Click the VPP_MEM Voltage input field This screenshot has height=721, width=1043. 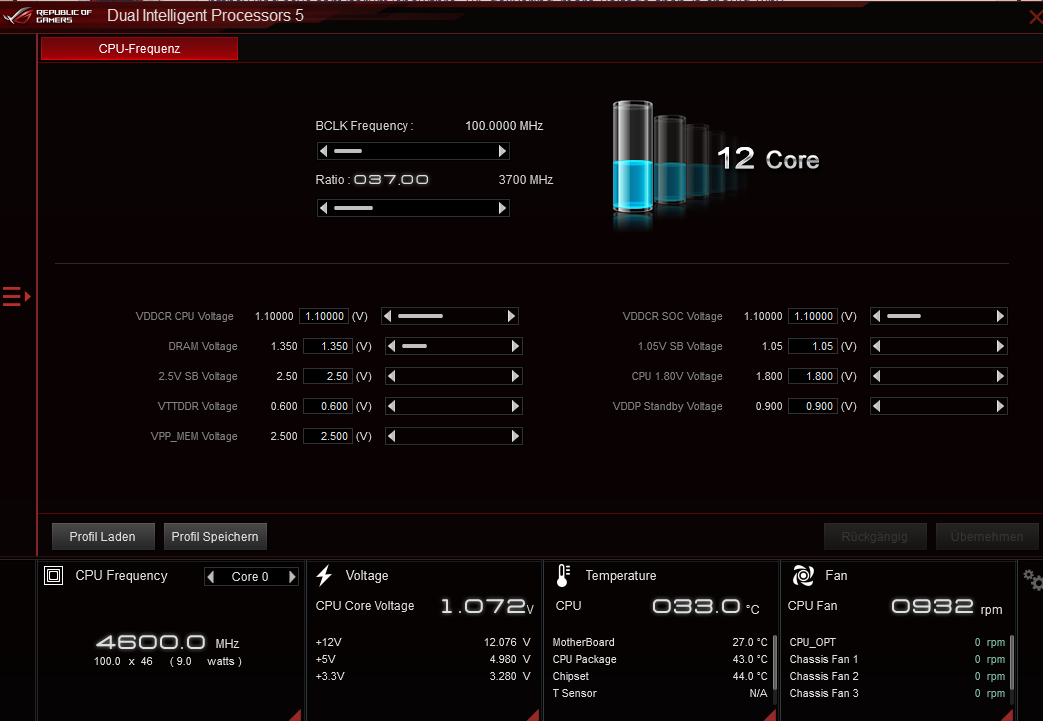coord(328,436)
